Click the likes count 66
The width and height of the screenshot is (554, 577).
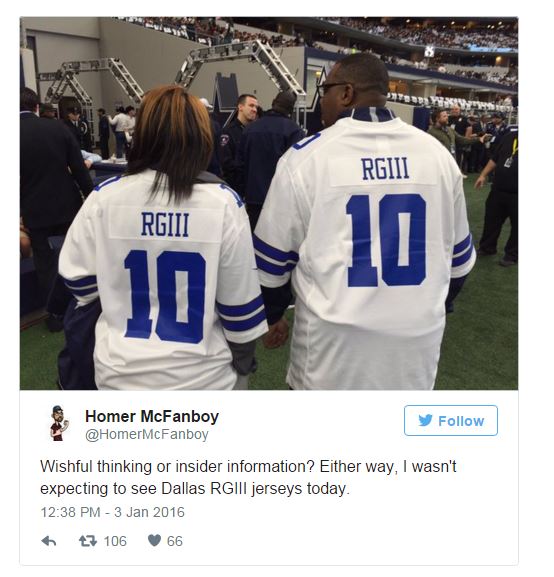click(174, 541)
